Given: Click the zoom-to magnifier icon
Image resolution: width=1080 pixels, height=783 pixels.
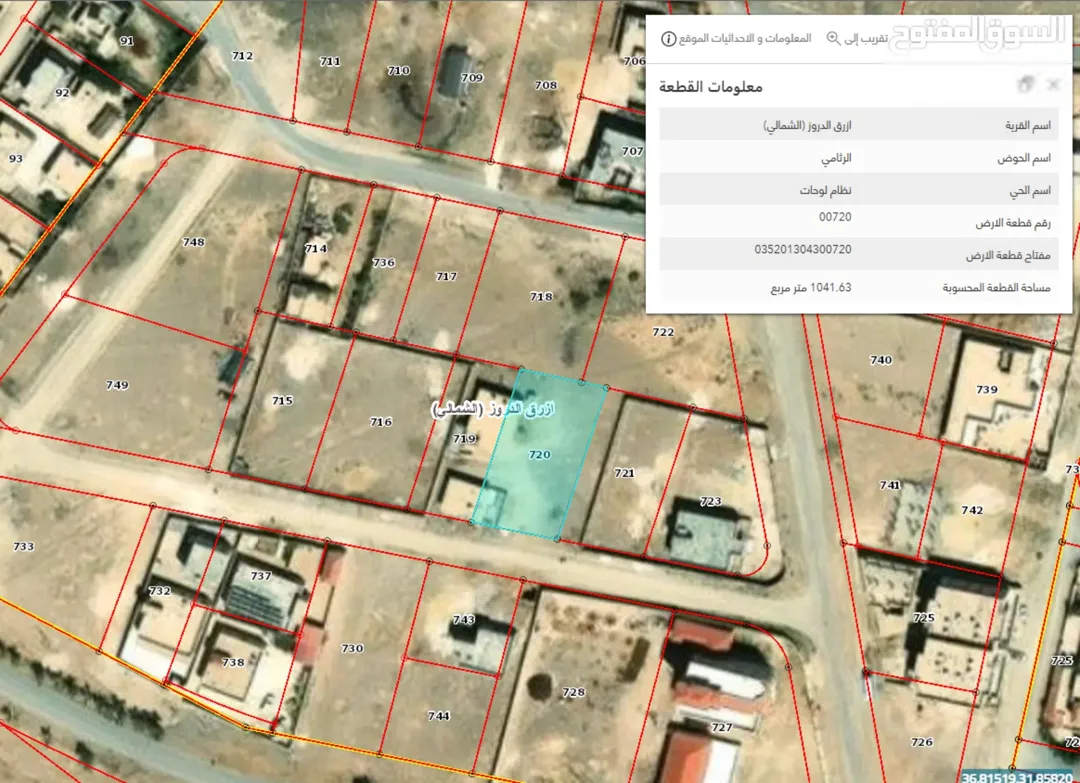Looking at the screenshot, I should (833, 39).
